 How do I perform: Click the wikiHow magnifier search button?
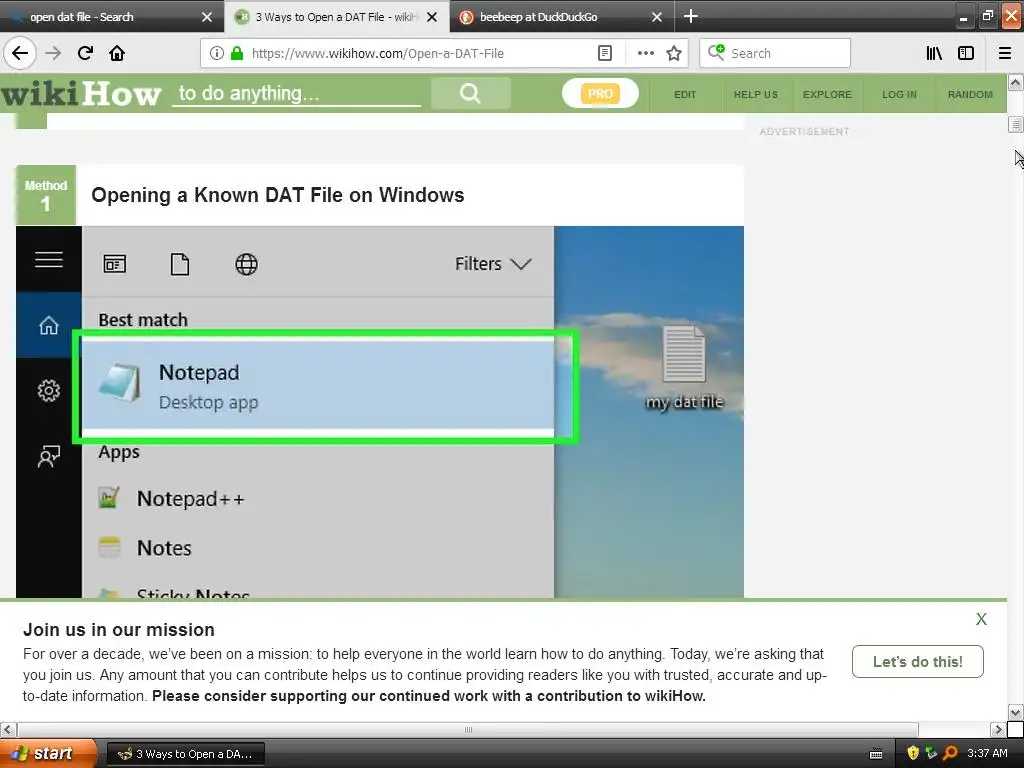pos(470,93)
